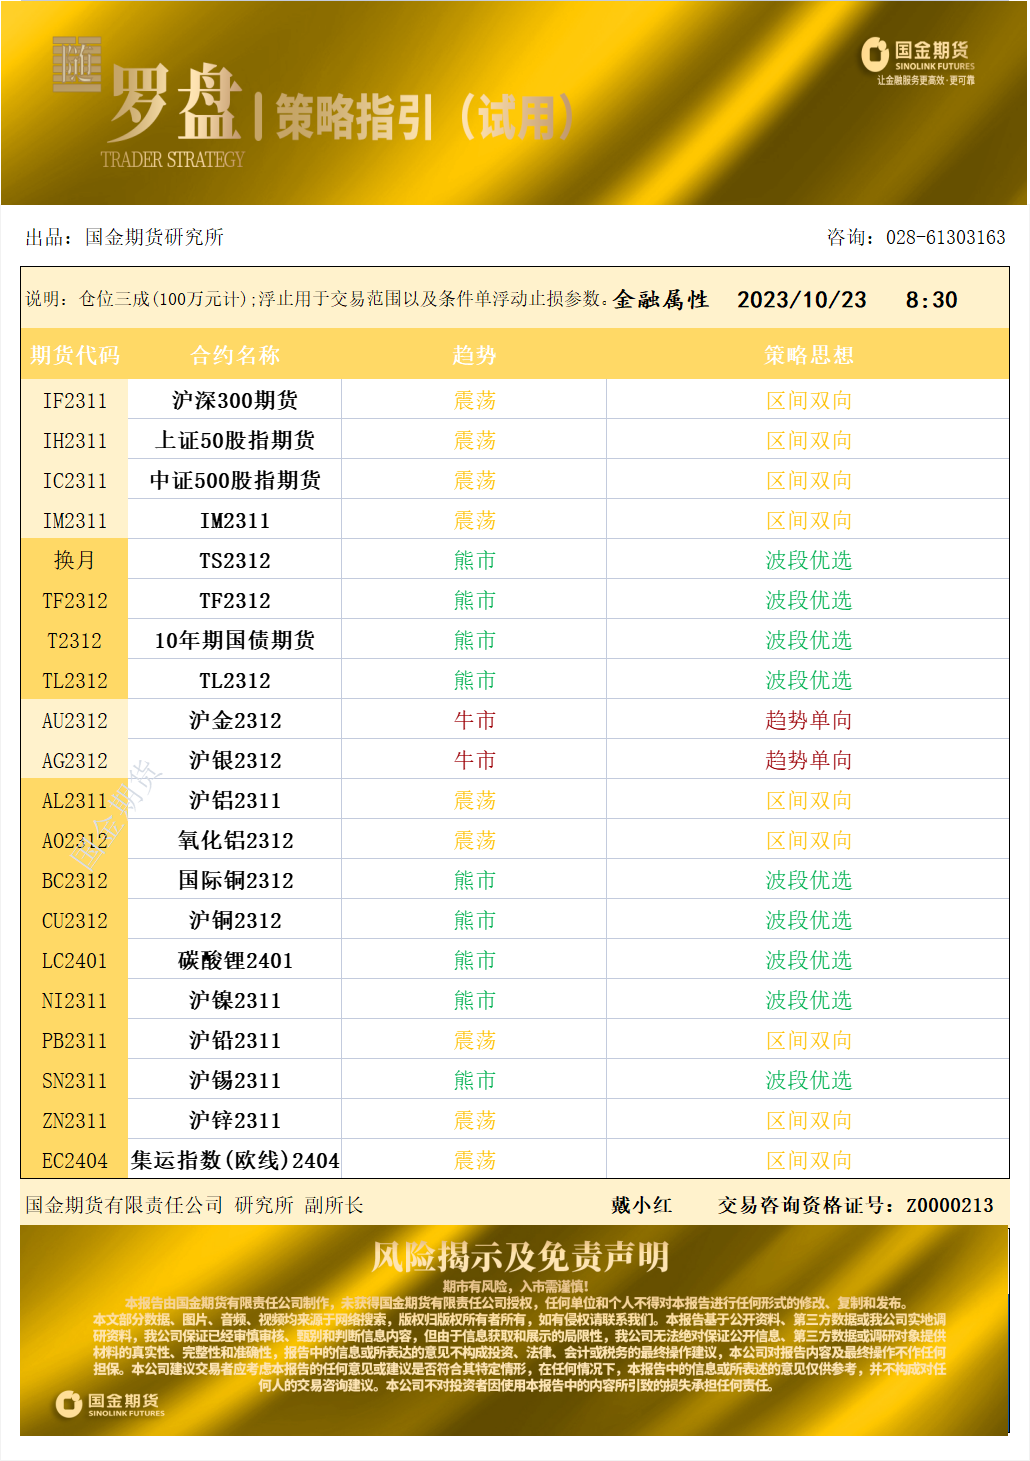
Task: Click 熊市 trend in SN2311 row
Action: pyautogui.click(x=474, y=1080)
